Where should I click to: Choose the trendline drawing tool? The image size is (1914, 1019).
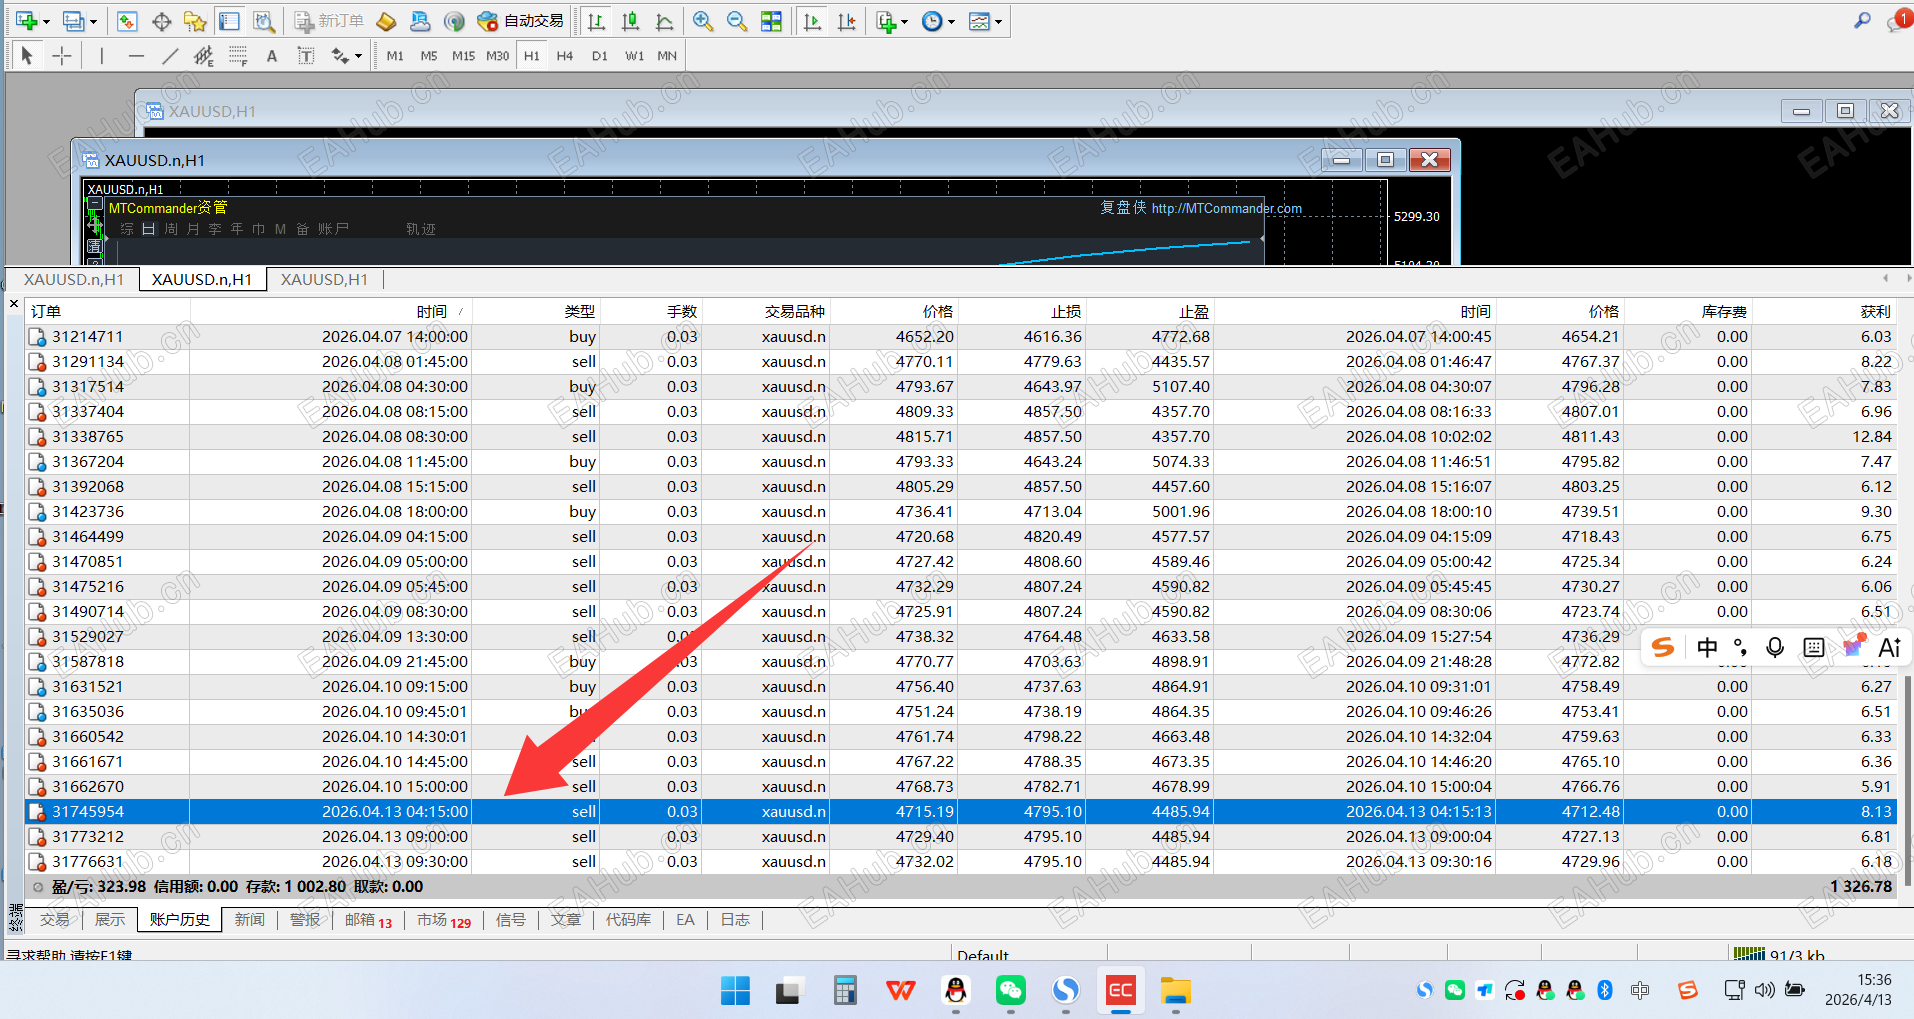click(x=170, y=56)
